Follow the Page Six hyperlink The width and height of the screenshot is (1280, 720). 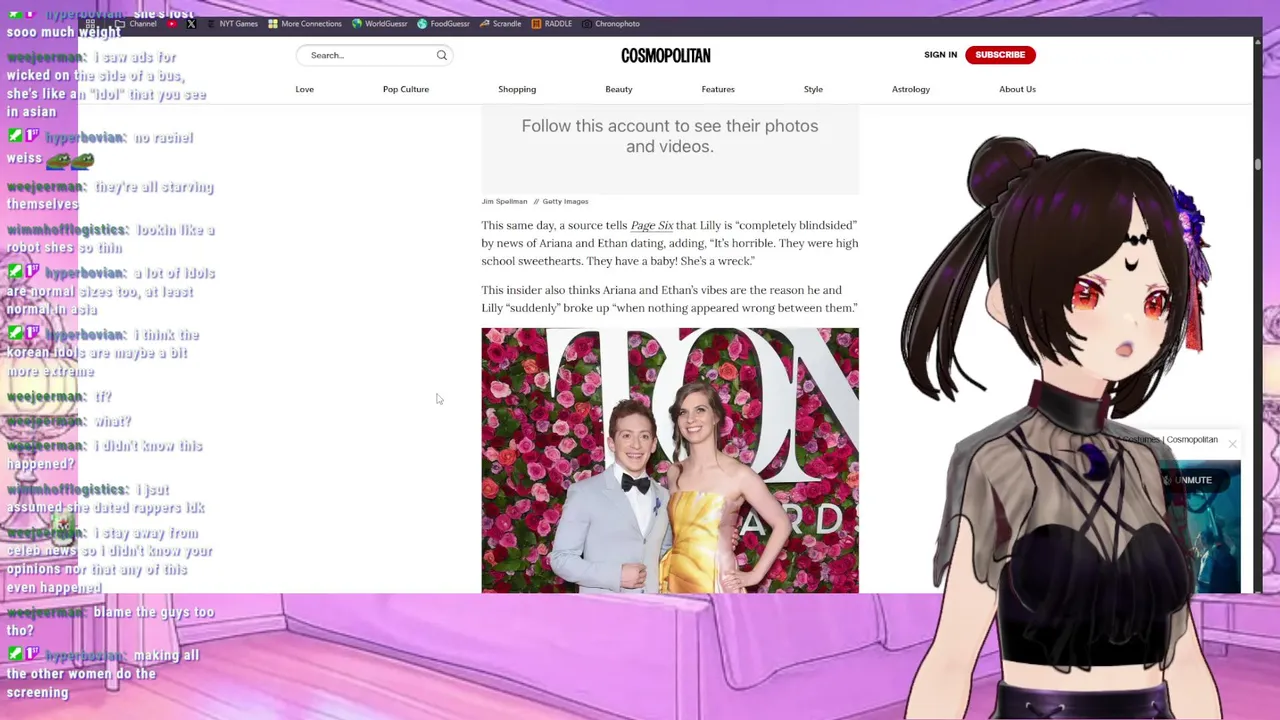(x=651, y=226)
